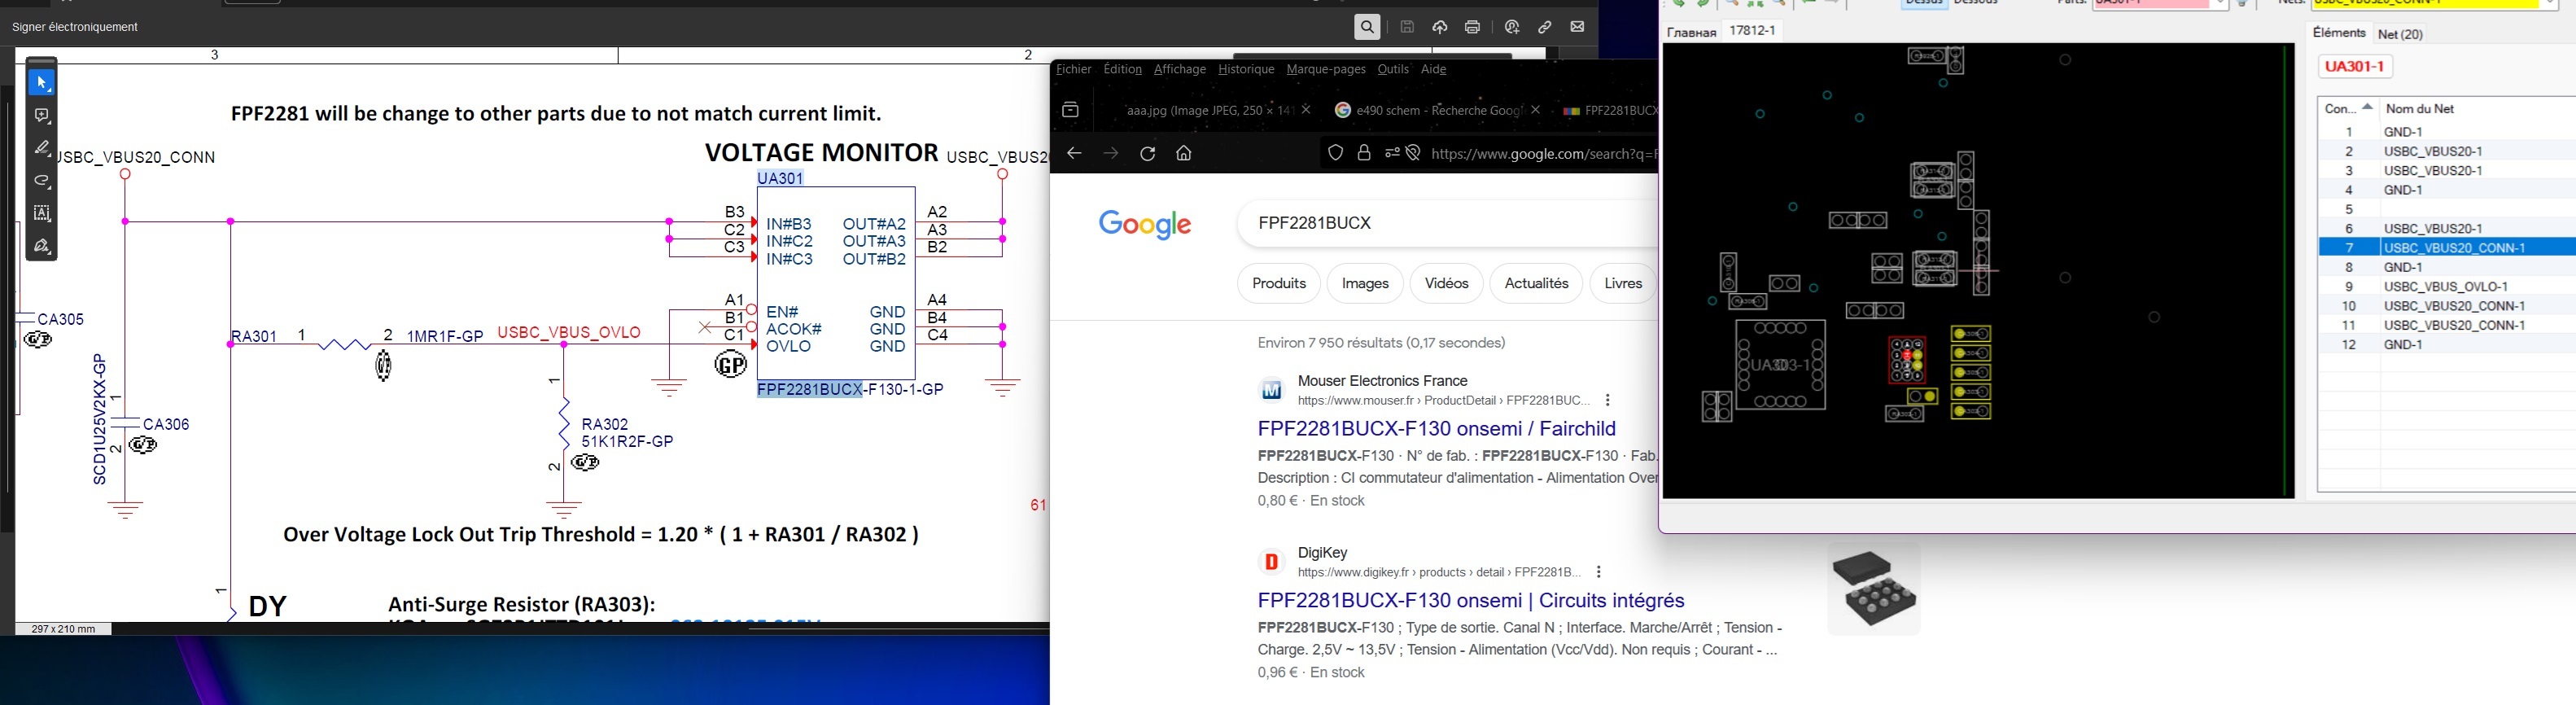The height and width of the screenshot is (705, 2576).
Task: Open the PDF viewer search magnifier
Action: [x=1367, y=27]
